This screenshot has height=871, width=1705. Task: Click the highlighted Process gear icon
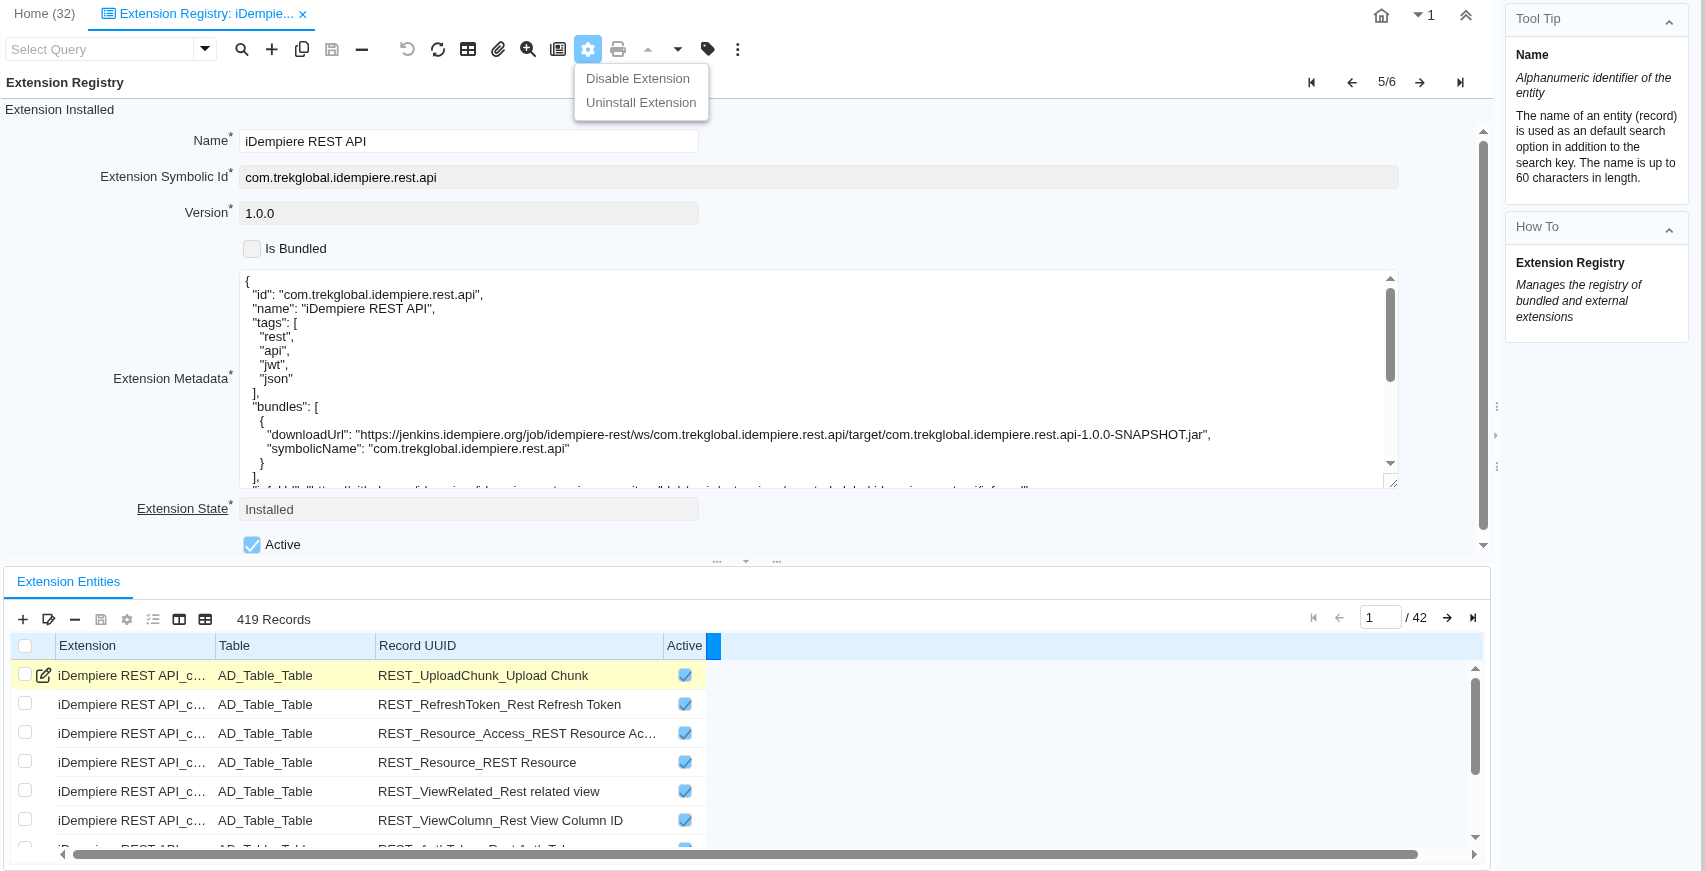pyautogui.click(x=588, y=49)
